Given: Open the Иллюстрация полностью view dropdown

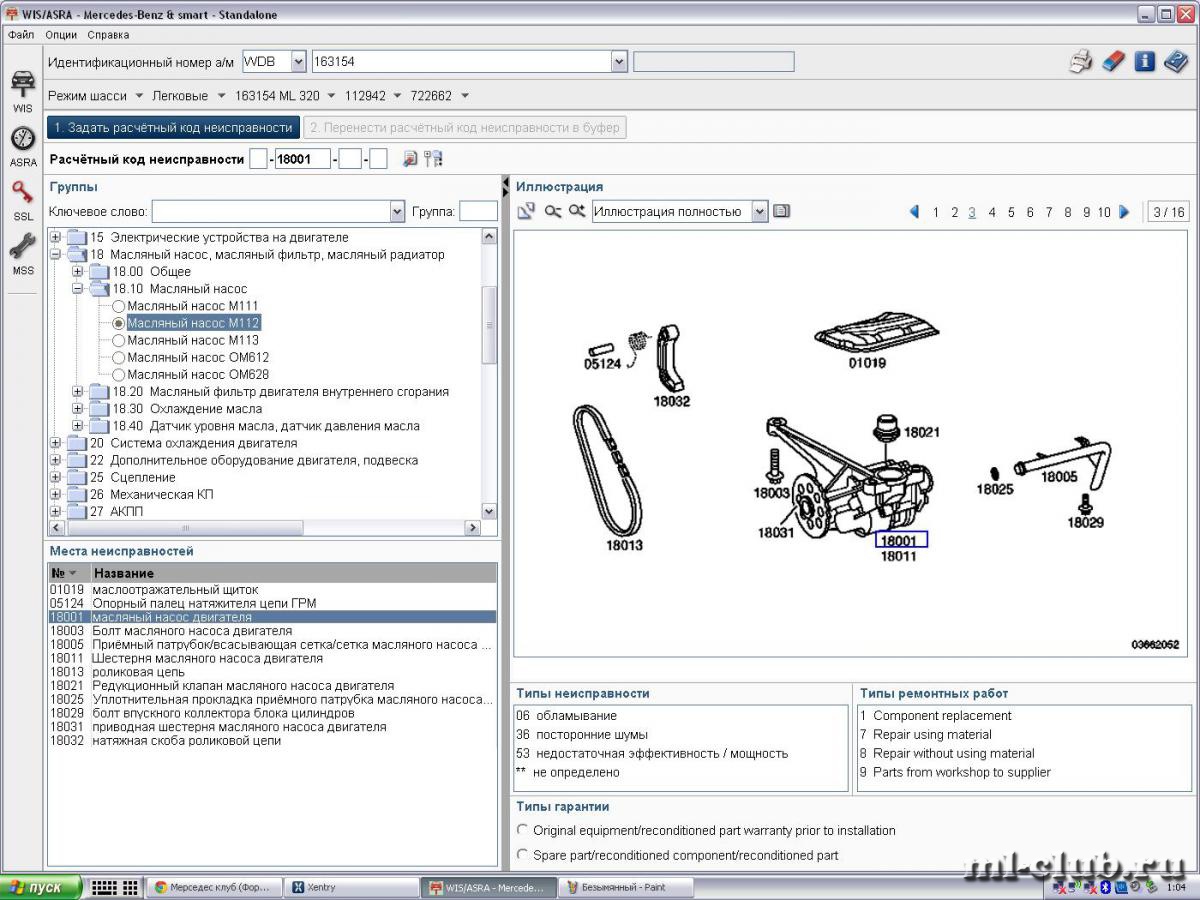Looking at the screenshot, I should coord(759,211).
